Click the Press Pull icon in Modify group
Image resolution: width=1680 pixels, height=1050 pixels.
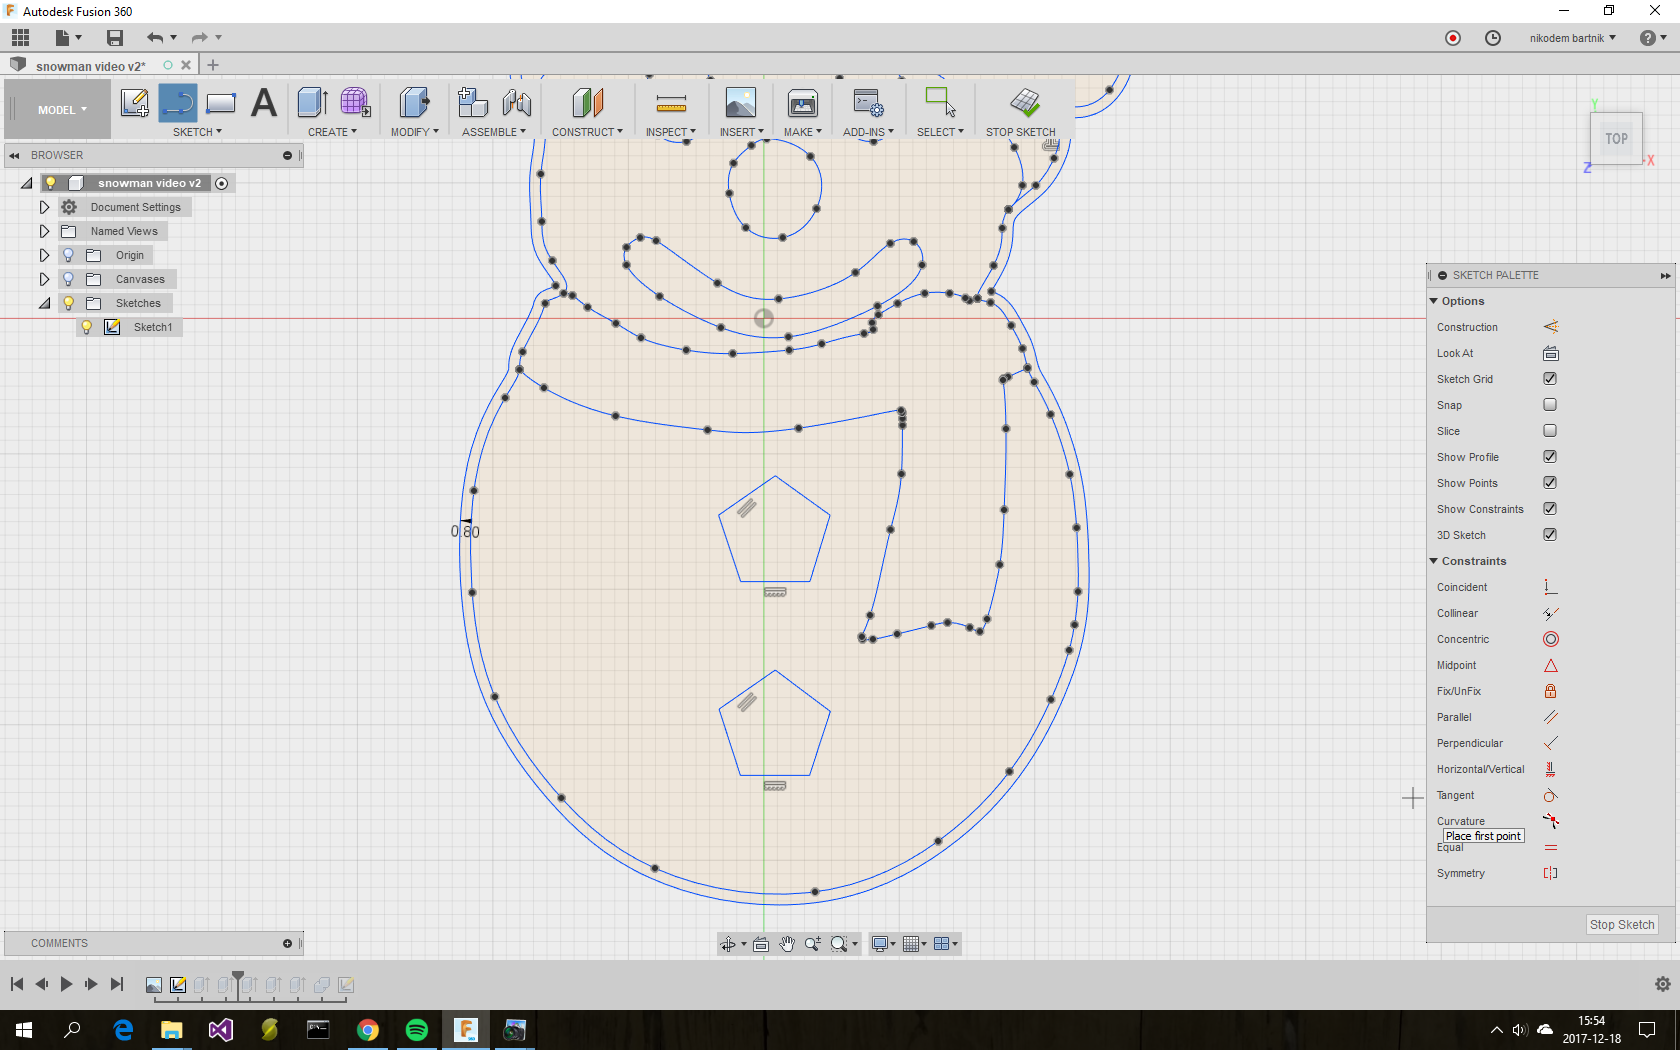(414, 102)
